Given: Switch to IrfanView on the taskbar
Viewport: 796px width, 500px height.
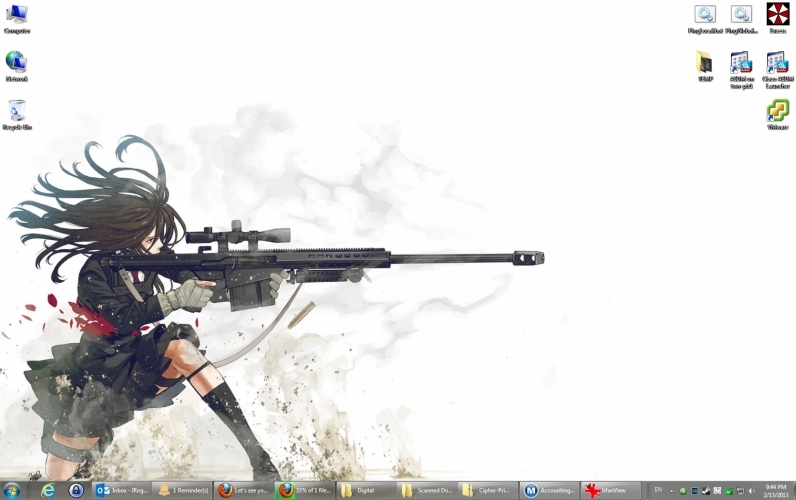Looking at the screenshot, I should (x=610, y=490).
